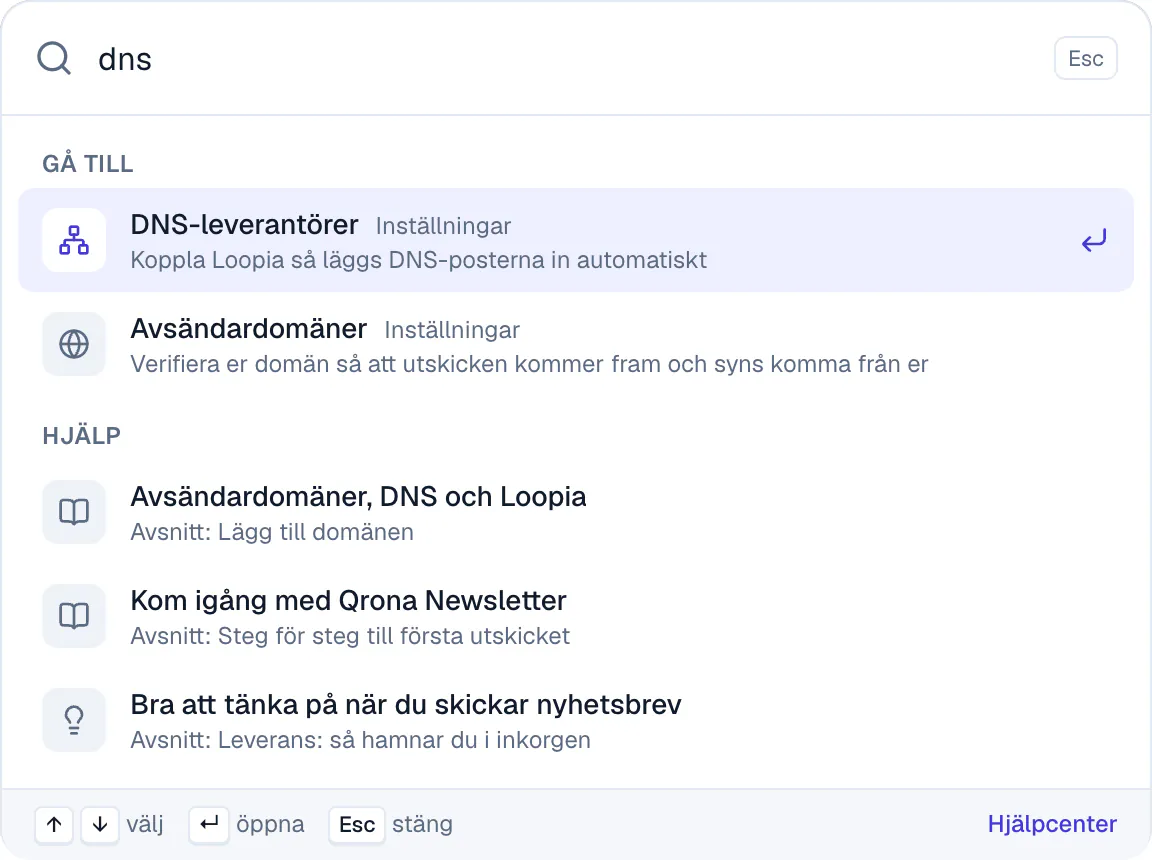This screenshot has width=1152, height=860.
Task: Click the DNS-leverantörer network icon
Action: [74, 240]
